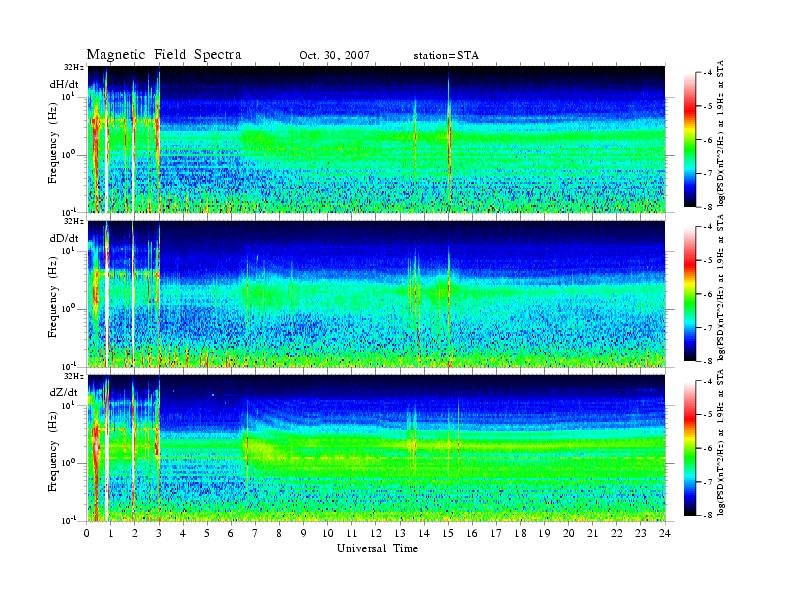Click the "21" tick on Universal Time axis
The height and width of the screenshot is (612, 792).
click(592, 533)
